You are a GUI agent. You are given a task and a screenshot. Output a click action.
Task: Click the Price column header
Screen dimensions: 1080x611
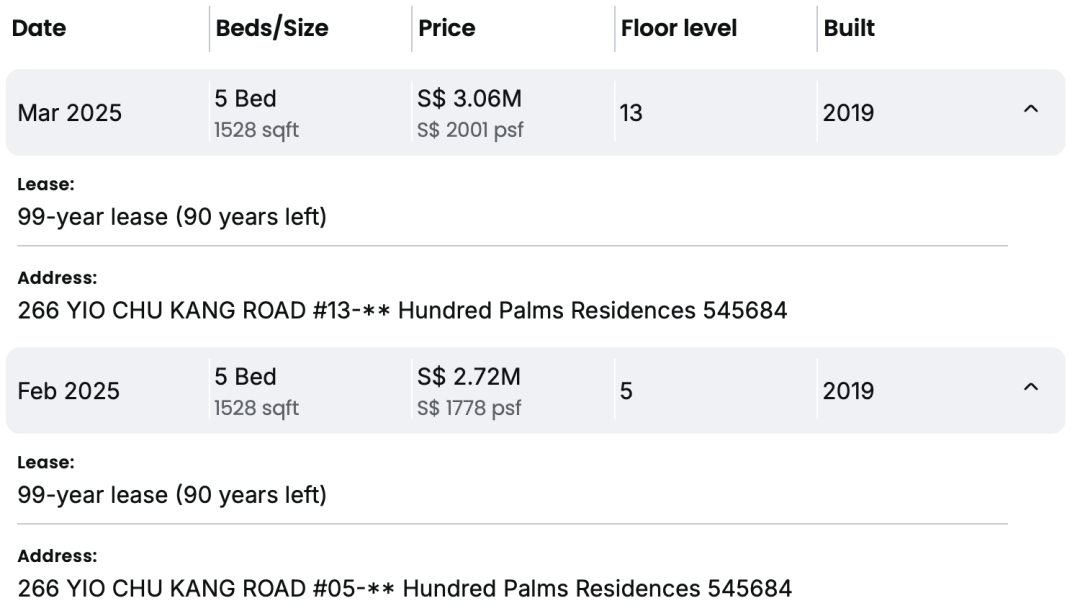click(447, 28)
